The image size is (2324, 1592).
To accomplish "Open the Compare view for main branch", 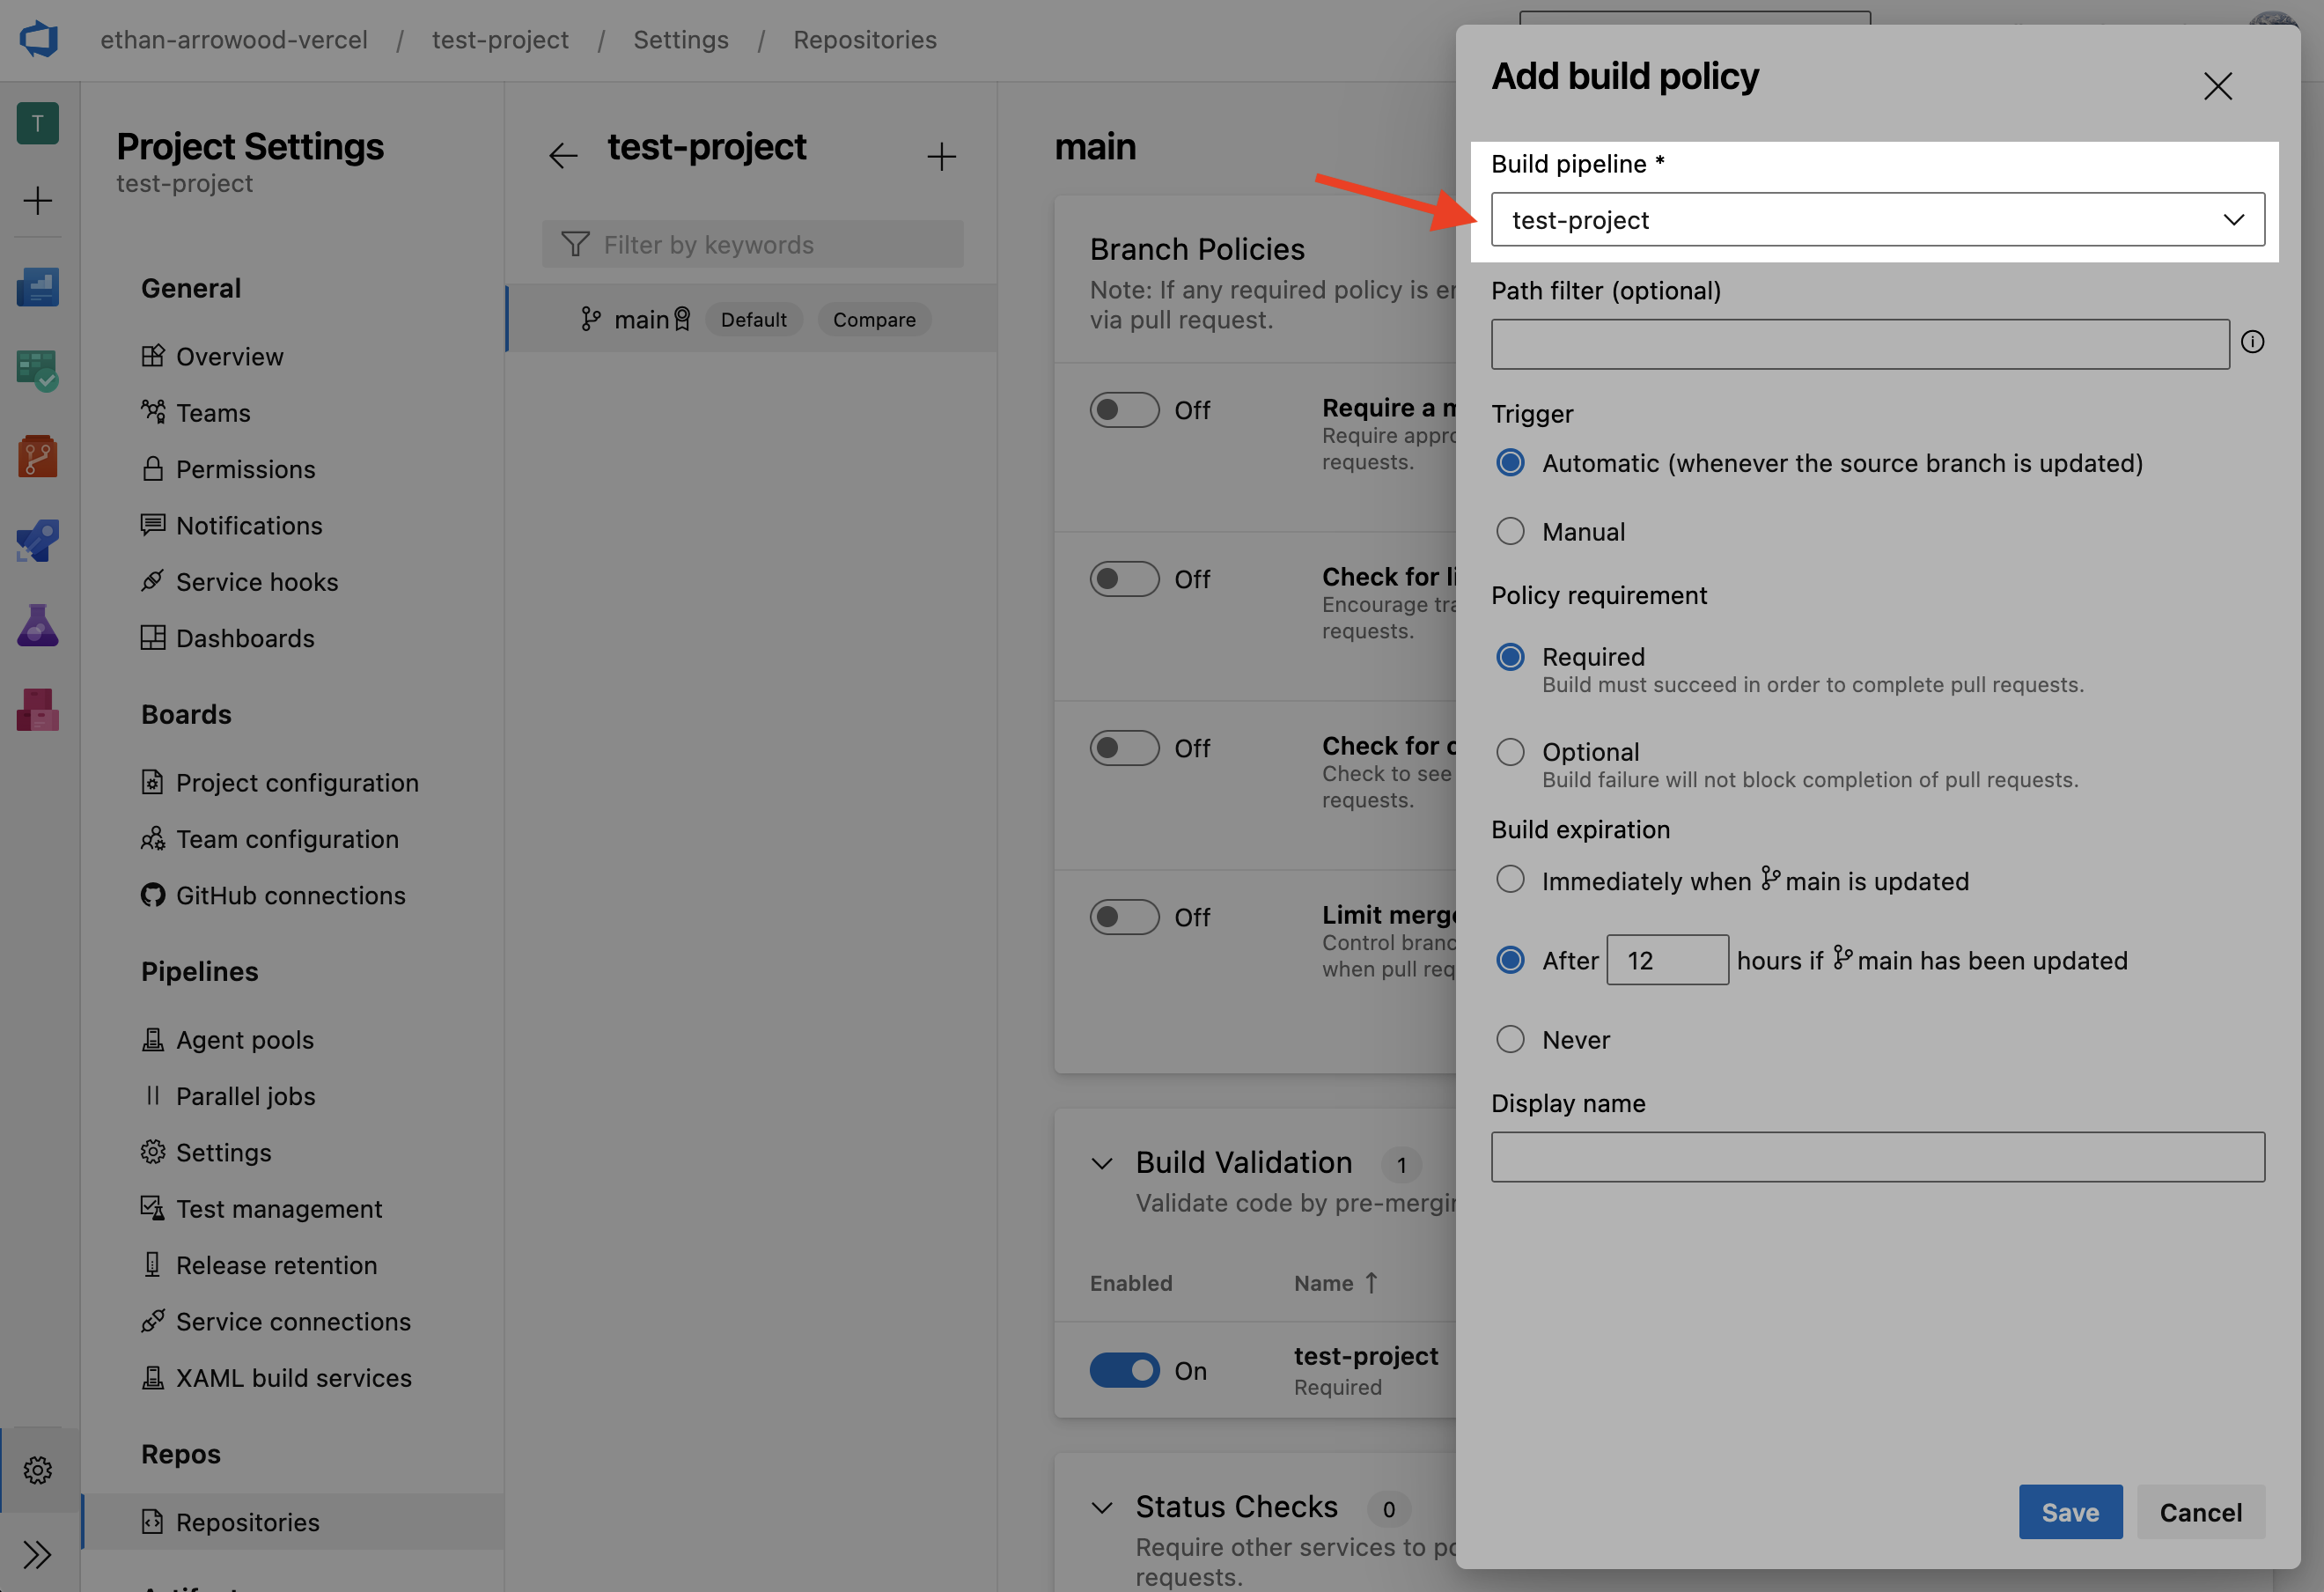I will (873, 319).
